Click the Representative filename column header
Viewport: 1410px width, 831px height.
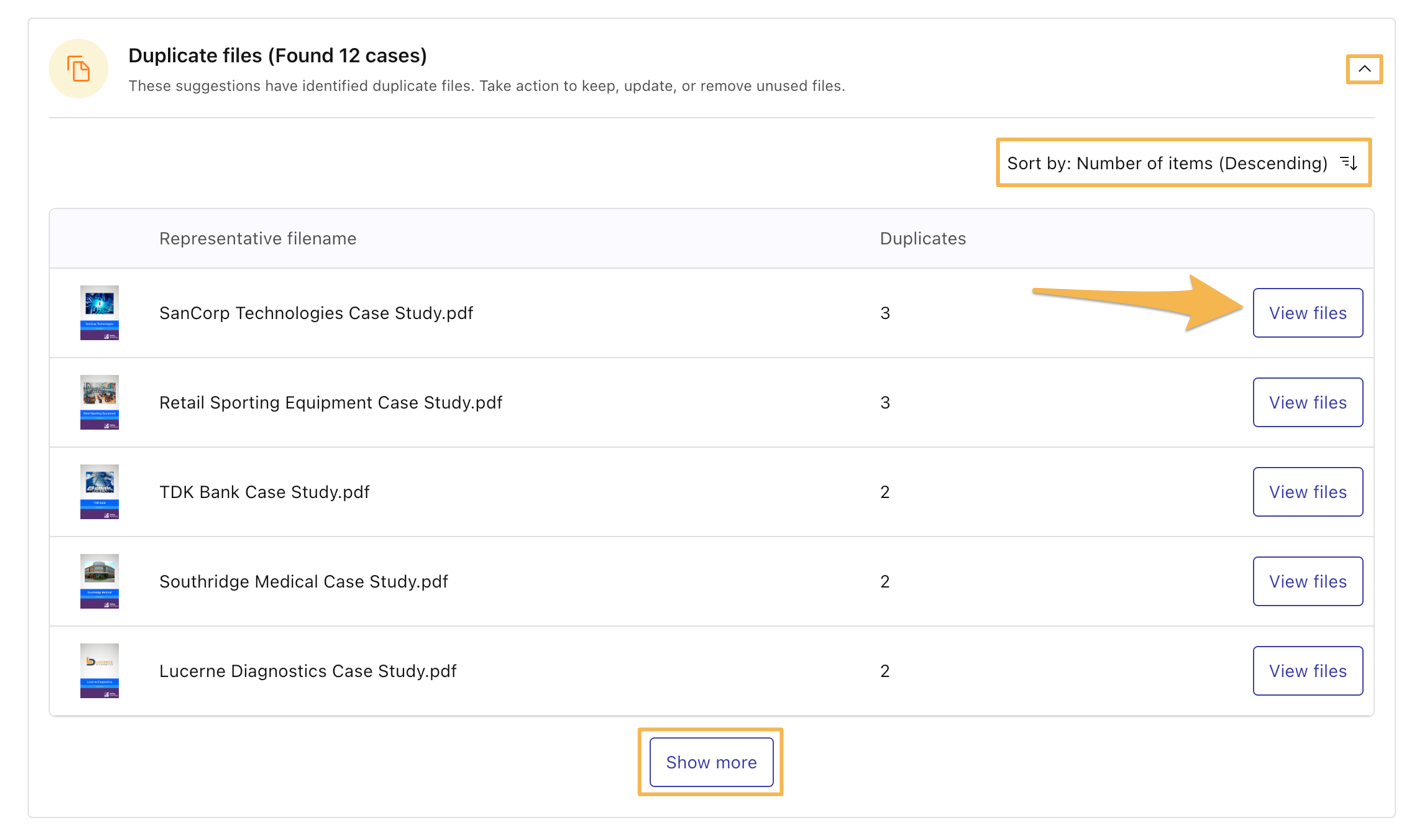point(258,239)
